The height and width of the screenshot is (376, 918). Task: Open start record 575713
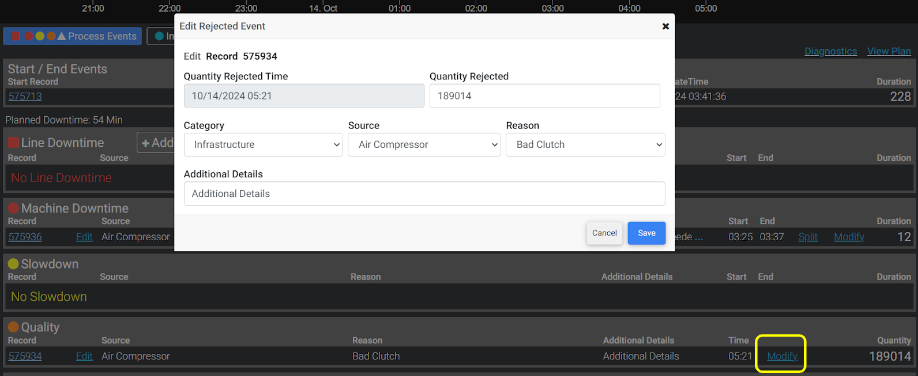tap(25, 96)
